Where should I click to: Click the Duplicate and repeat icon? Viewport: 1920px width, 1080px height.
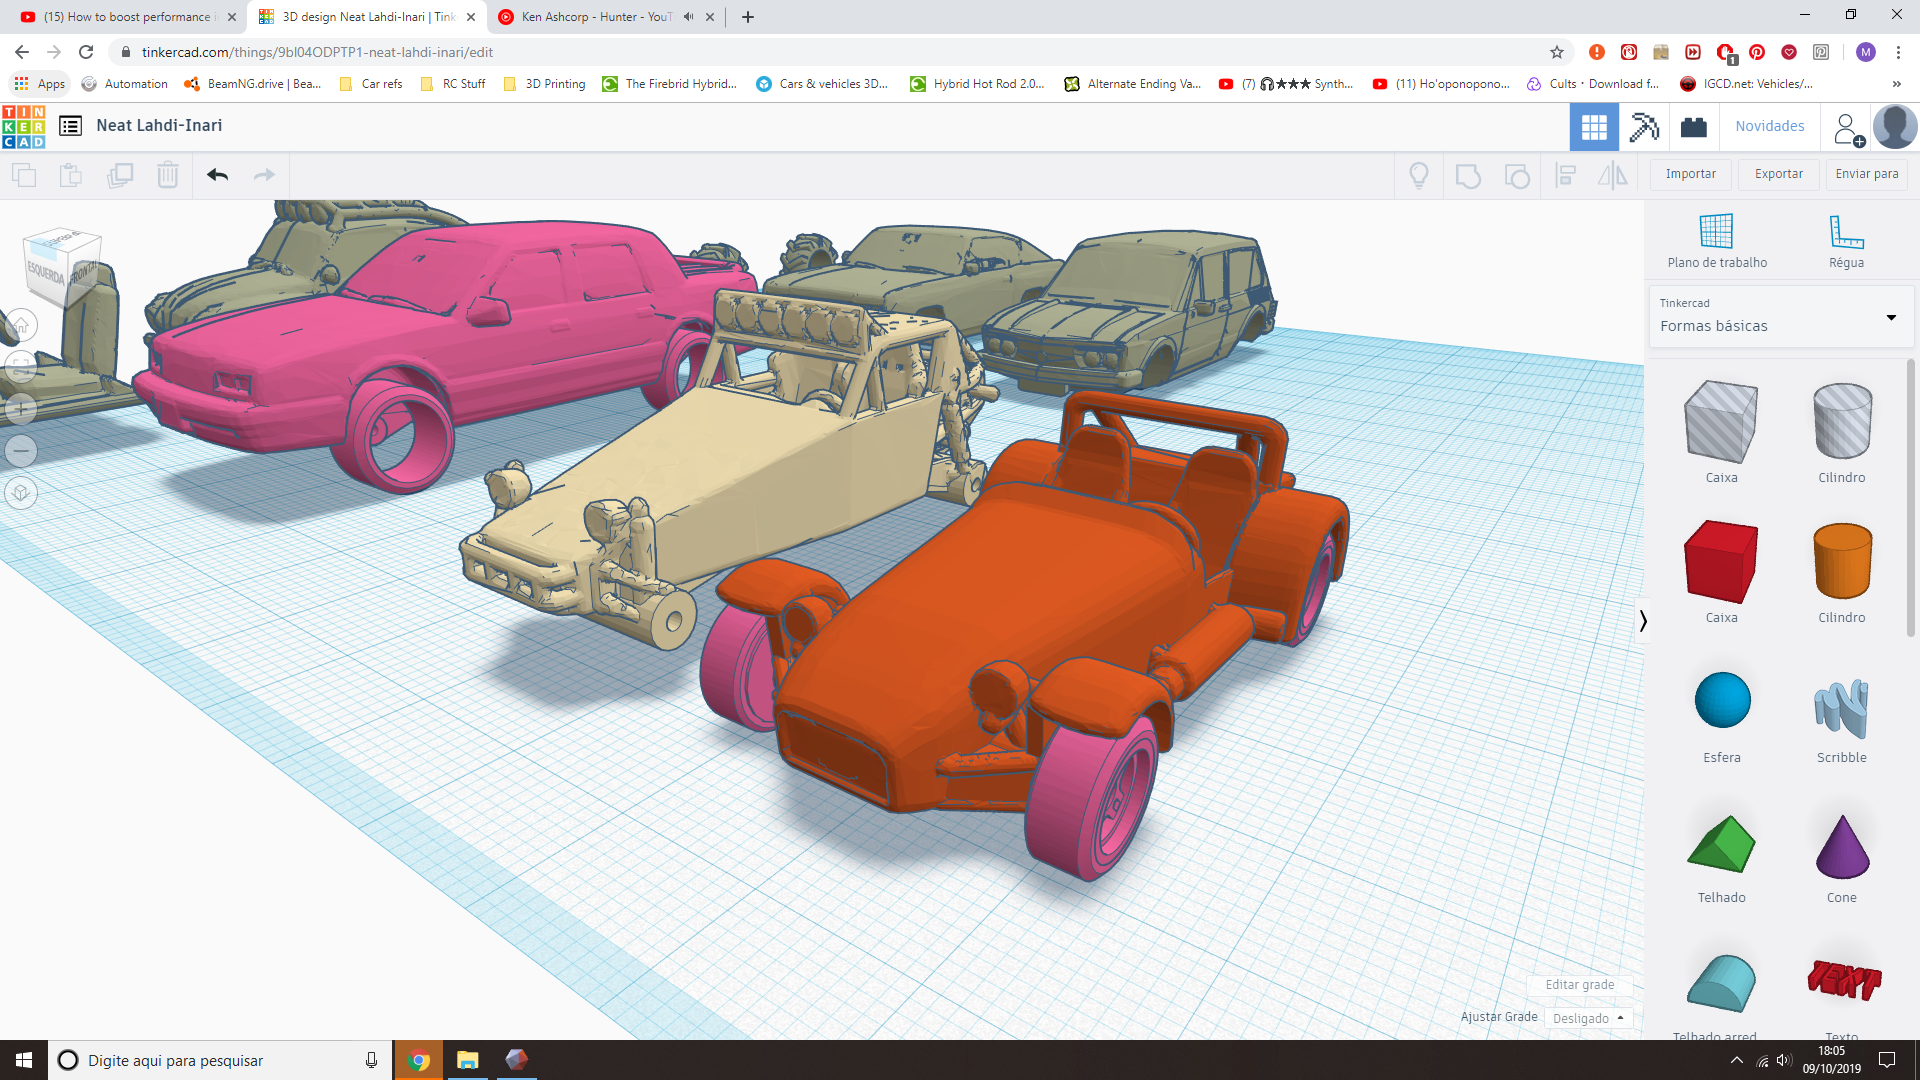tap(120, 175)
